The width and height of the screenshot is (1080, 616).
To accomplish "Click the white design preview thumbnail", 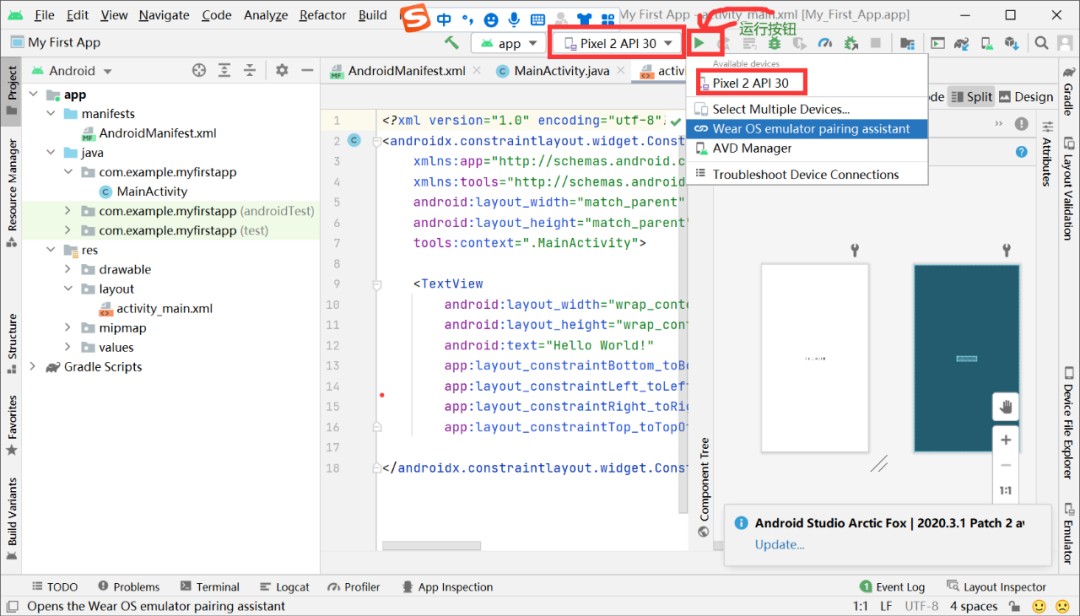I will click(x=815, y=358).
